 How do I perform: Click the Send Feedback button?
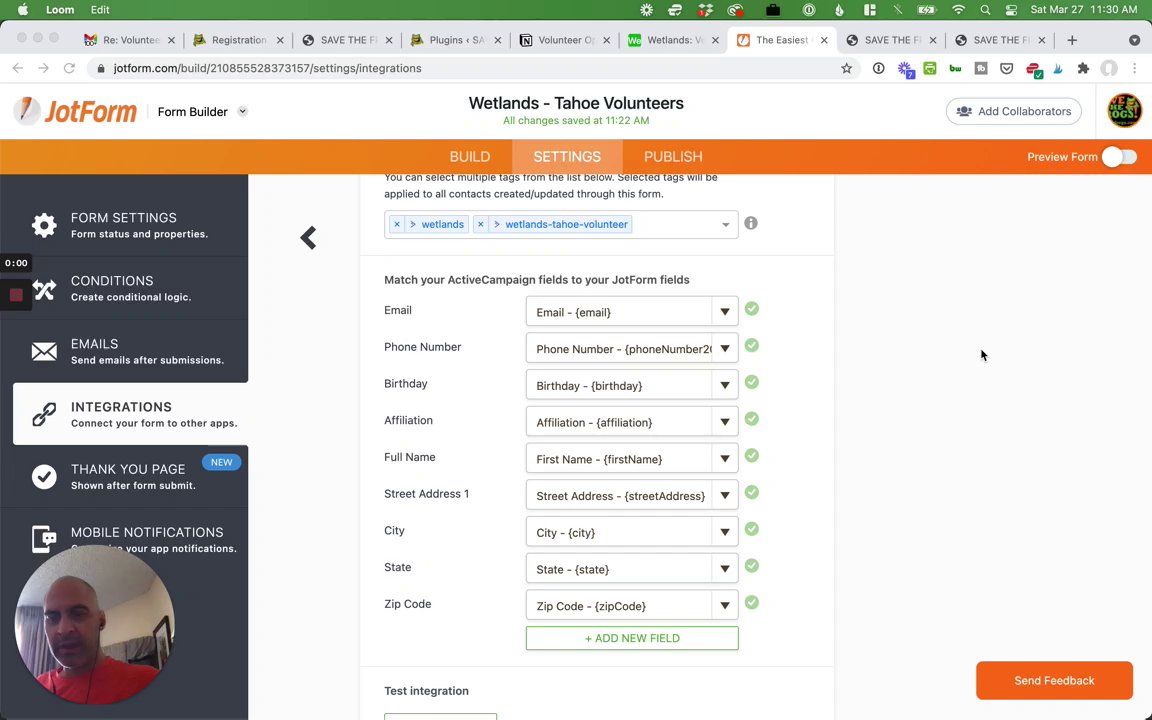pos(1054,680)
